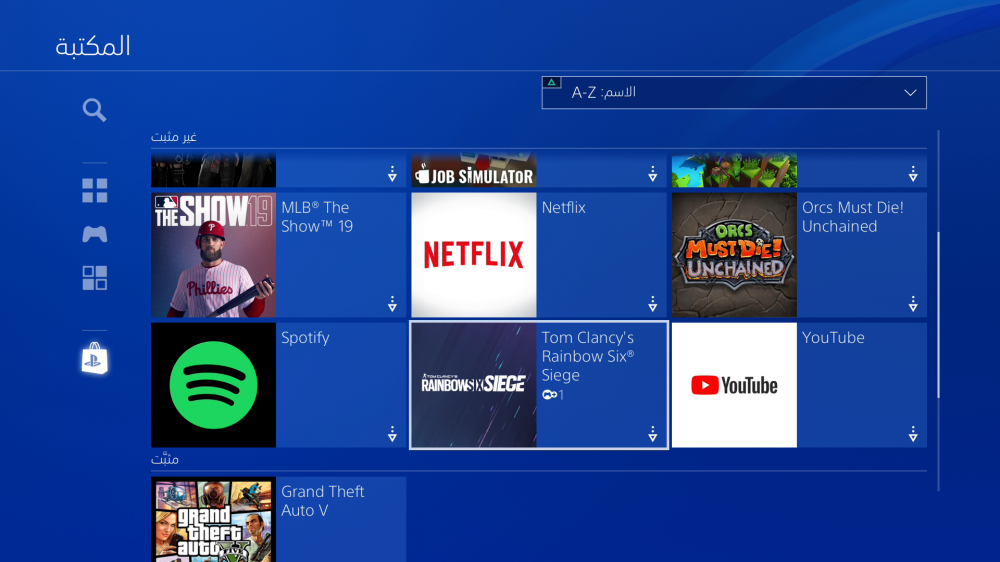Click the 'Grand Theft Auto V' title text
The height and width of the screenshot is (562, 1000).
pyautogui.click(x=323, y=501)
